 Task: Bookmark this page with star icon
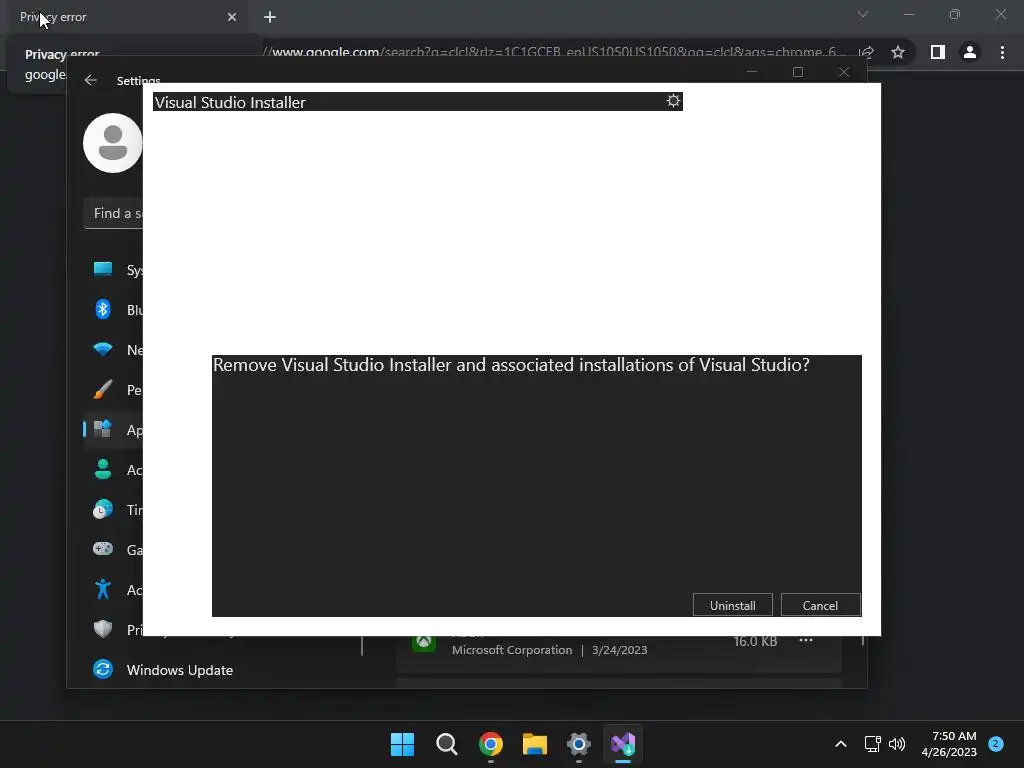898,52
